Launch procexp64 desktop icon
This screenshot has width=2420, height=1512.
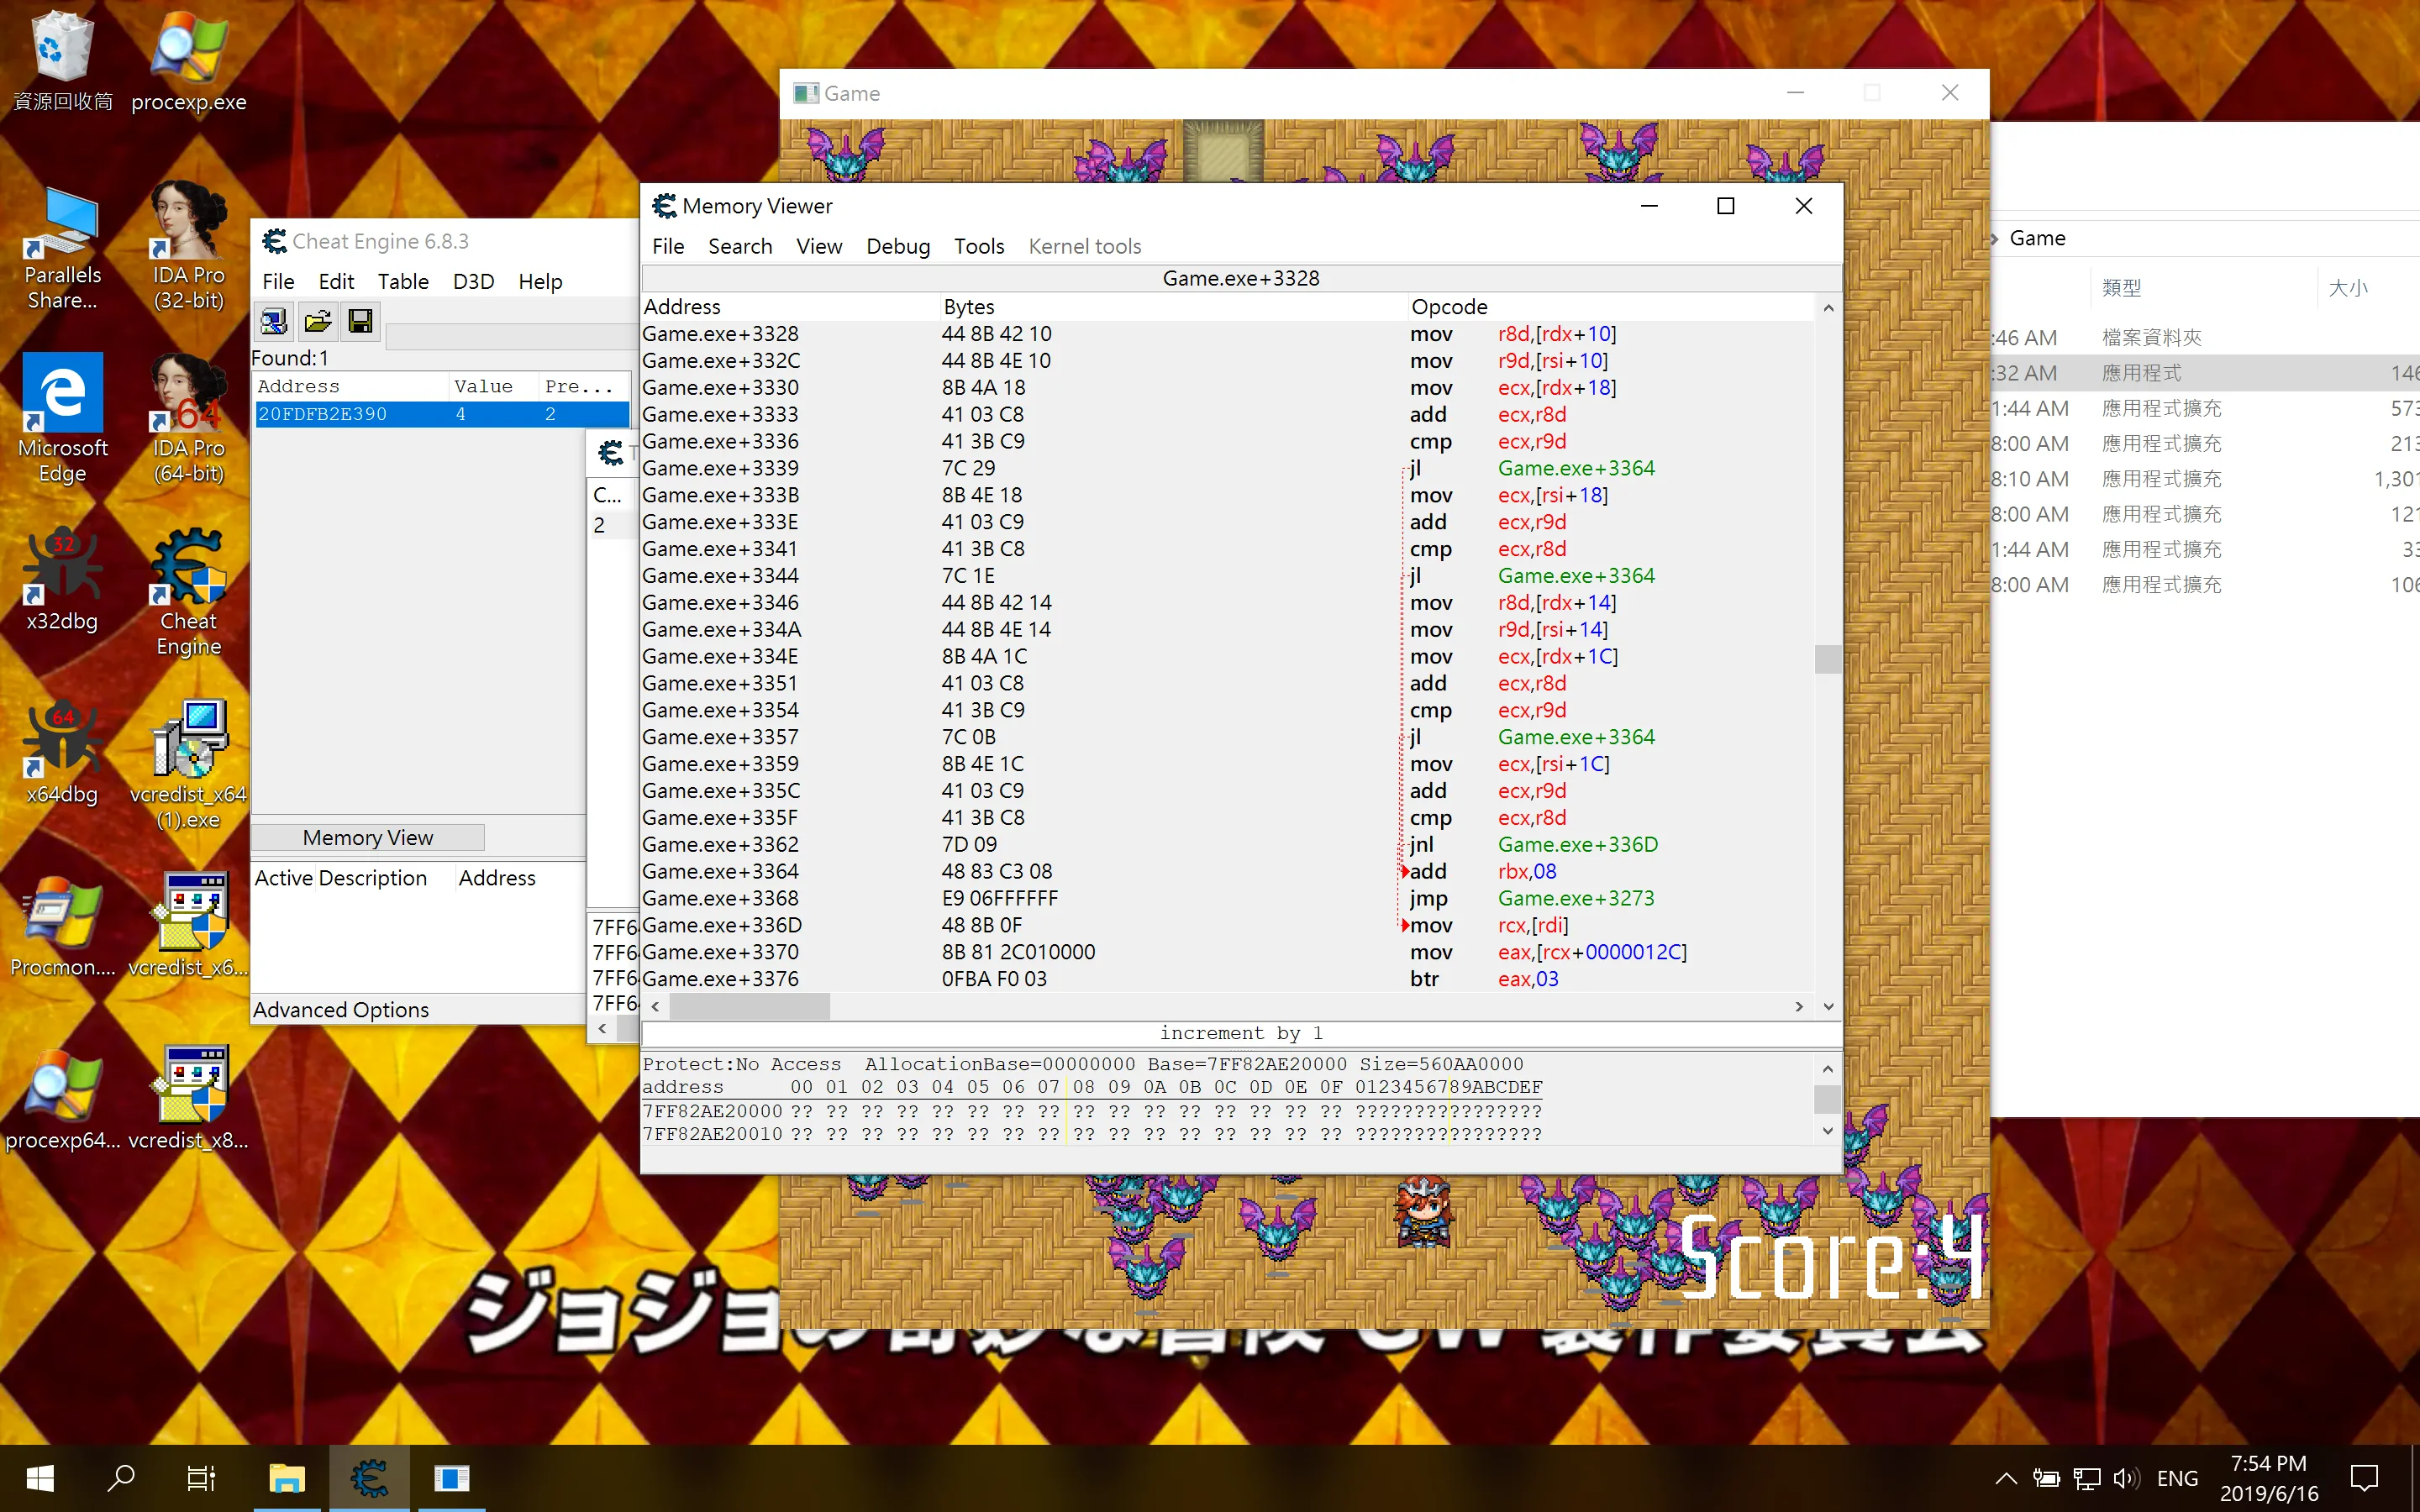62,1098
